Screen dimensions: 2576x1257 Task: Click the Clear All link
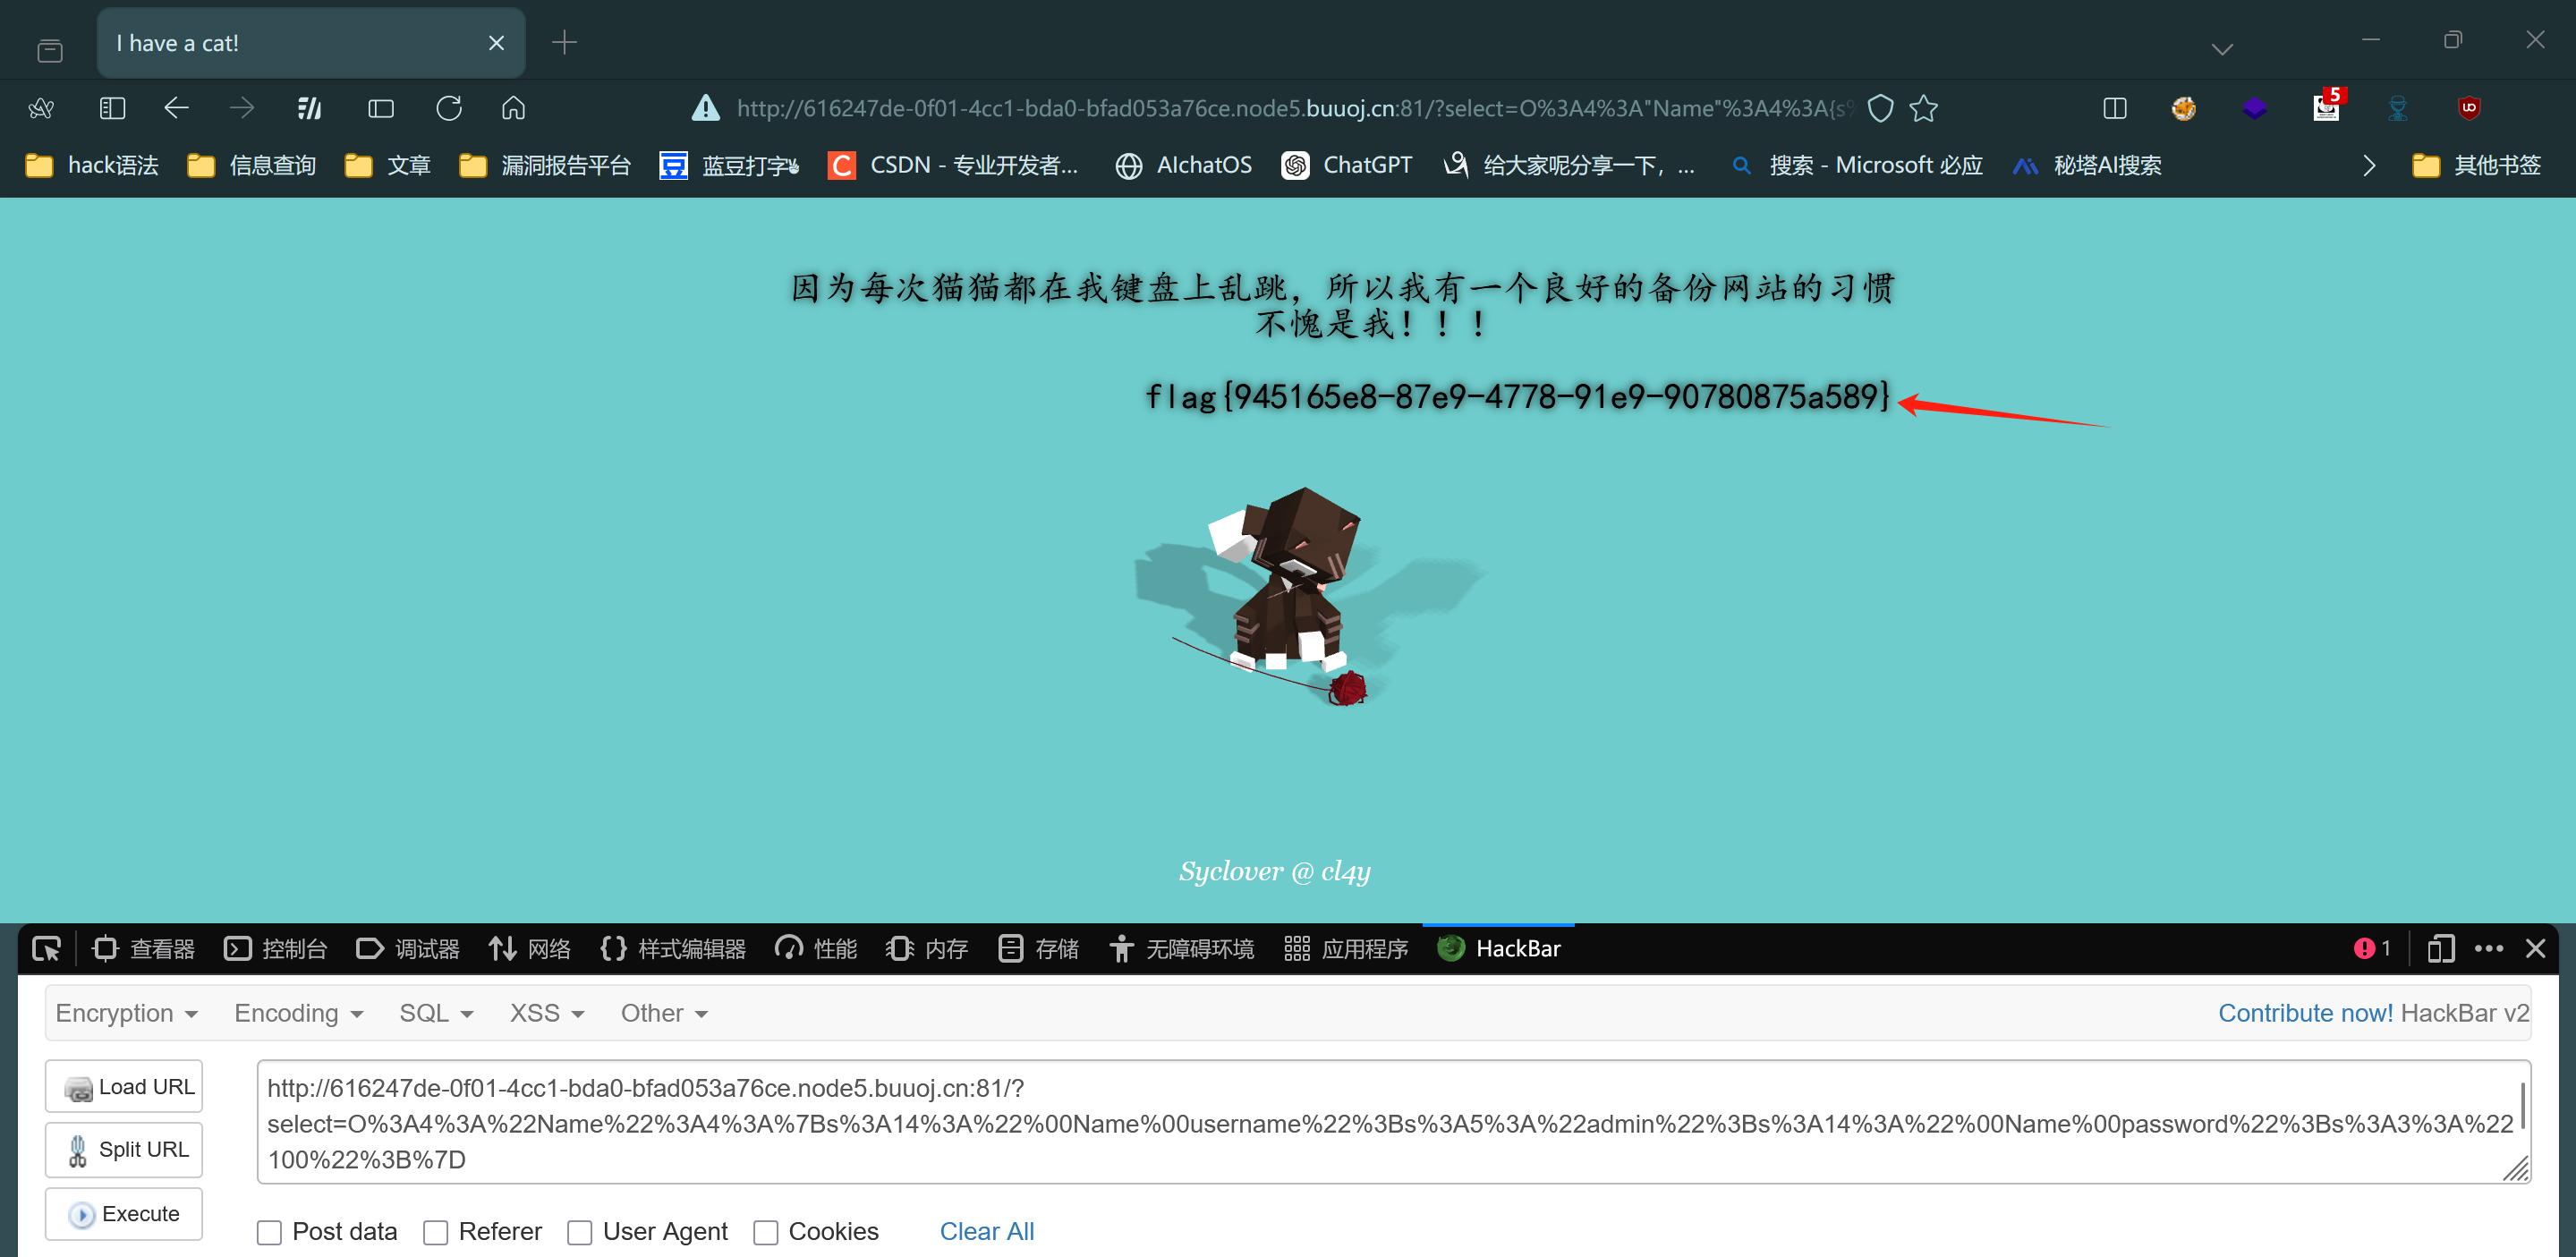[986, 1231]
